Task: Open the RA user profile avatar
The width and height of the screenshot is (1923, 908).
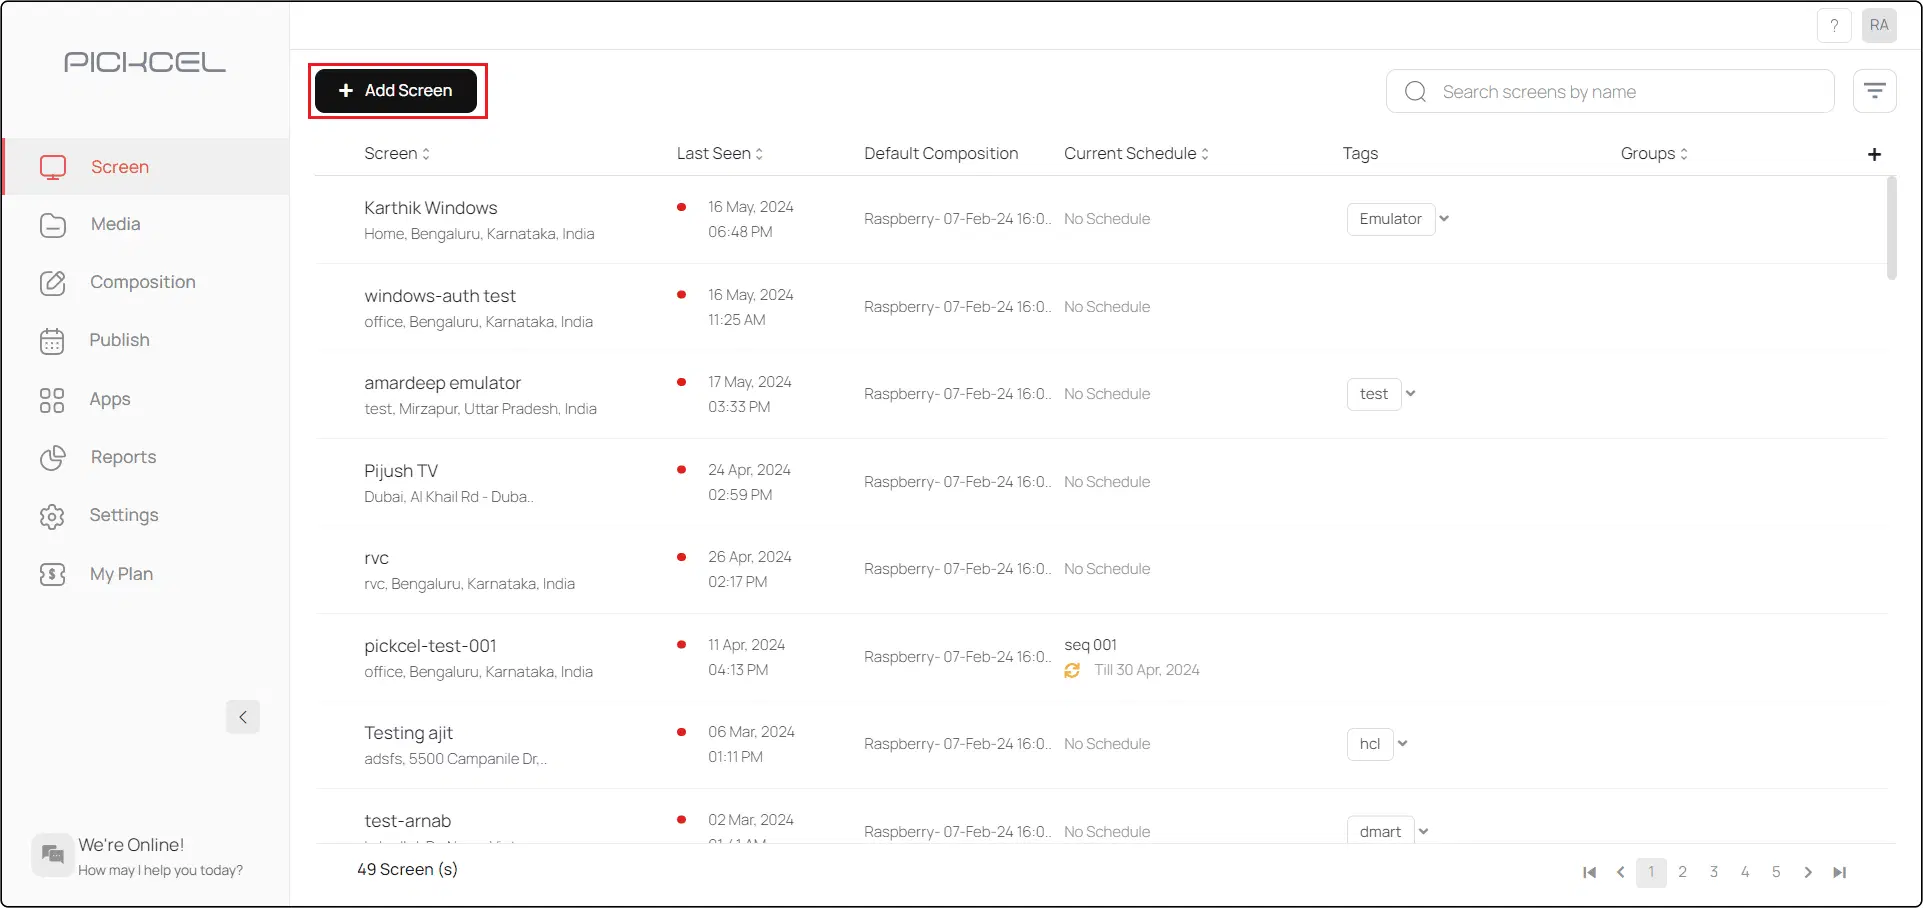Action: 1879,26
